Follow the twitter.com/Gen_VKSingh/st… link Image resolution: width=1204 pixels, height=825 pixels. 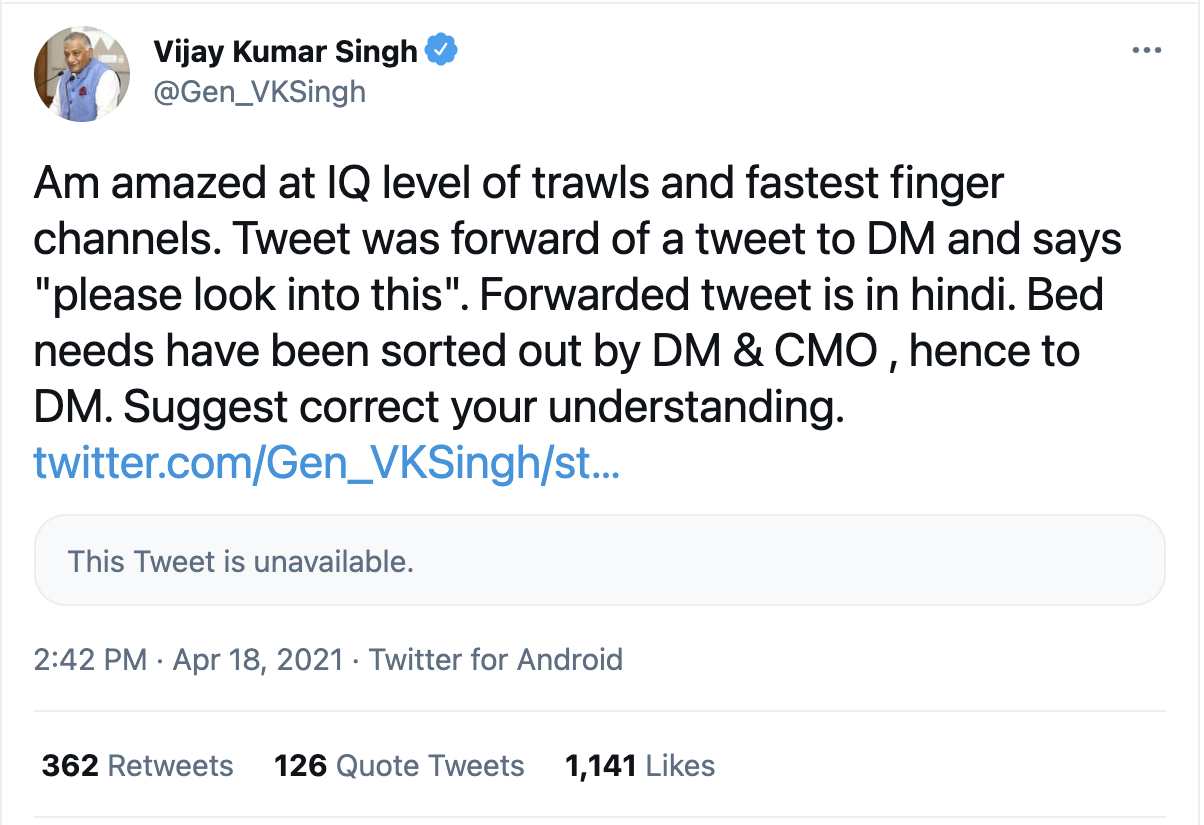327,466
